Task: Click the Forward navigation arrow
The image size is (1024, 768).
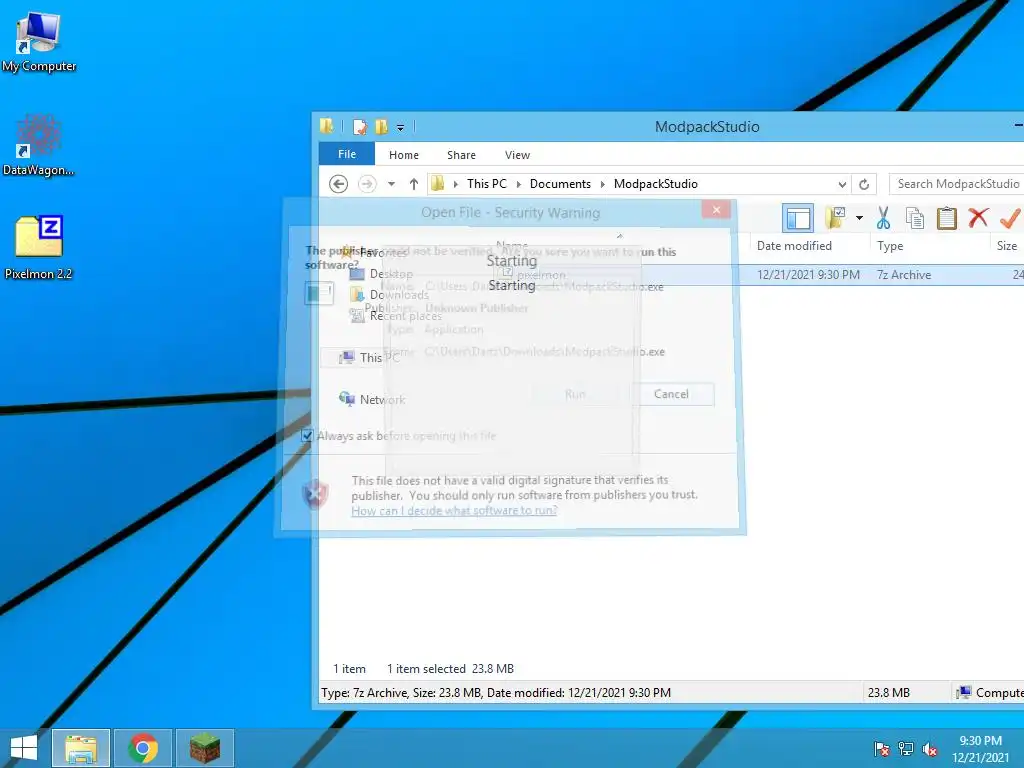Action: [x=367, y=184]
